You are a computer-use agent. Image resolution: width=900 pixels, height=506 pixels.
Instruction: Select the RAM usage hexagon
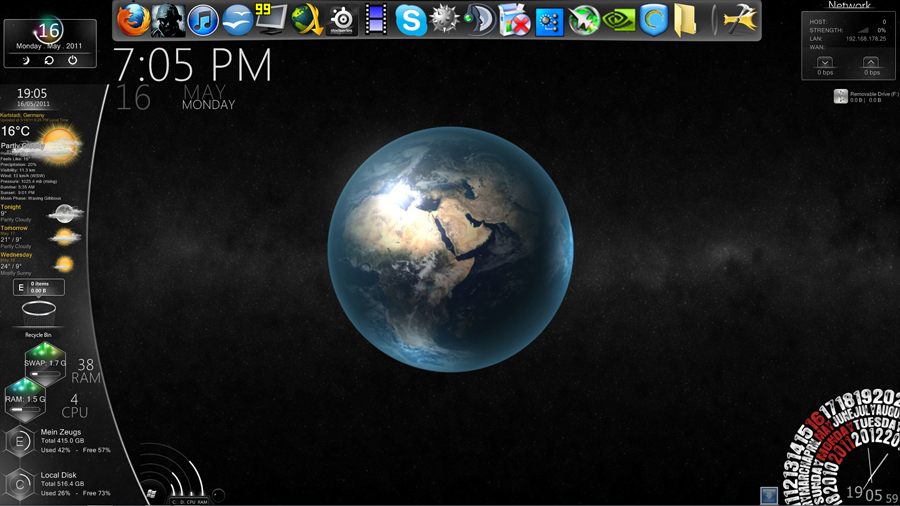pos(25,399)
